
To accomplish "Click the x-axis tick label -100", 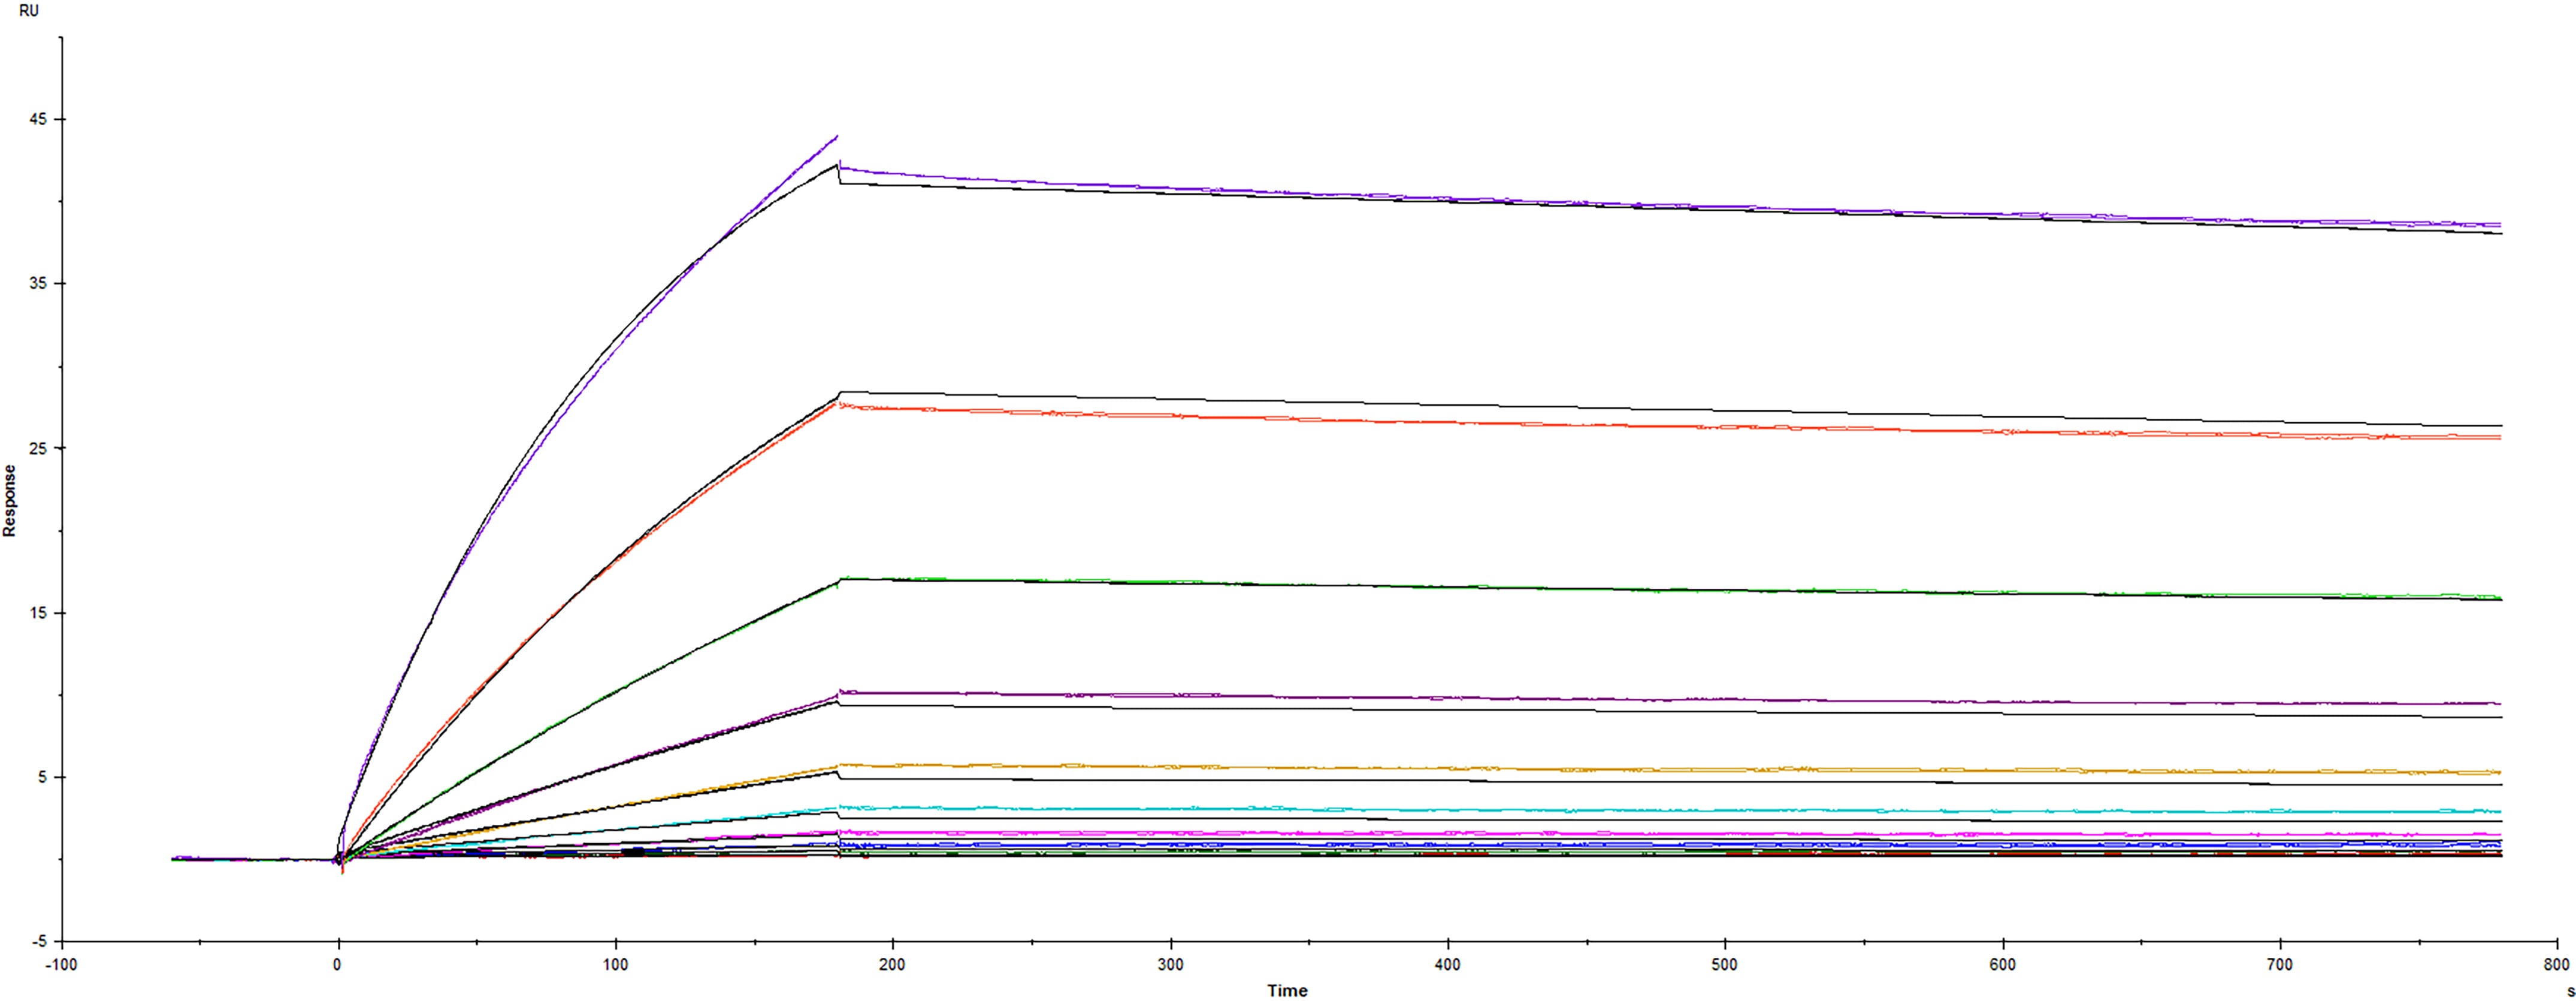I will [61, 965].
